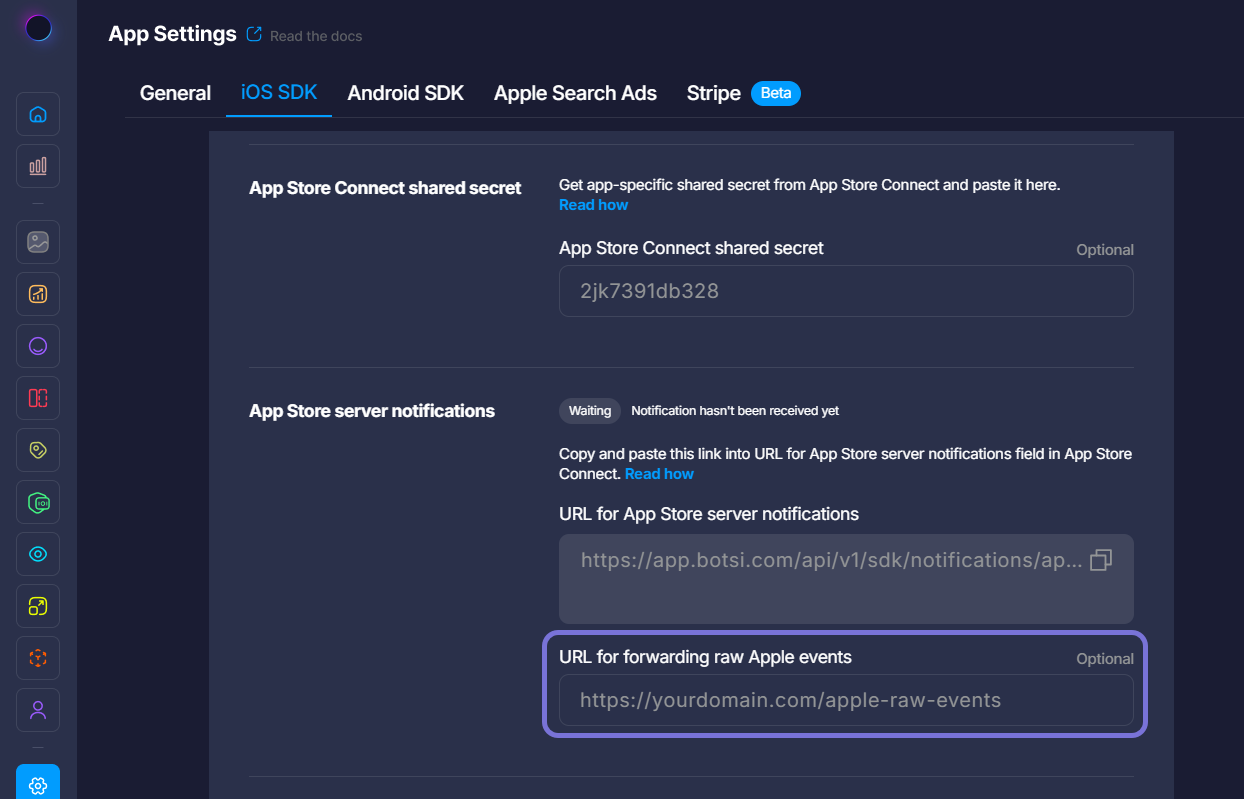Open the purple smiley face icon
This screenshot has height=799, width=1244.
click(38, 346)
